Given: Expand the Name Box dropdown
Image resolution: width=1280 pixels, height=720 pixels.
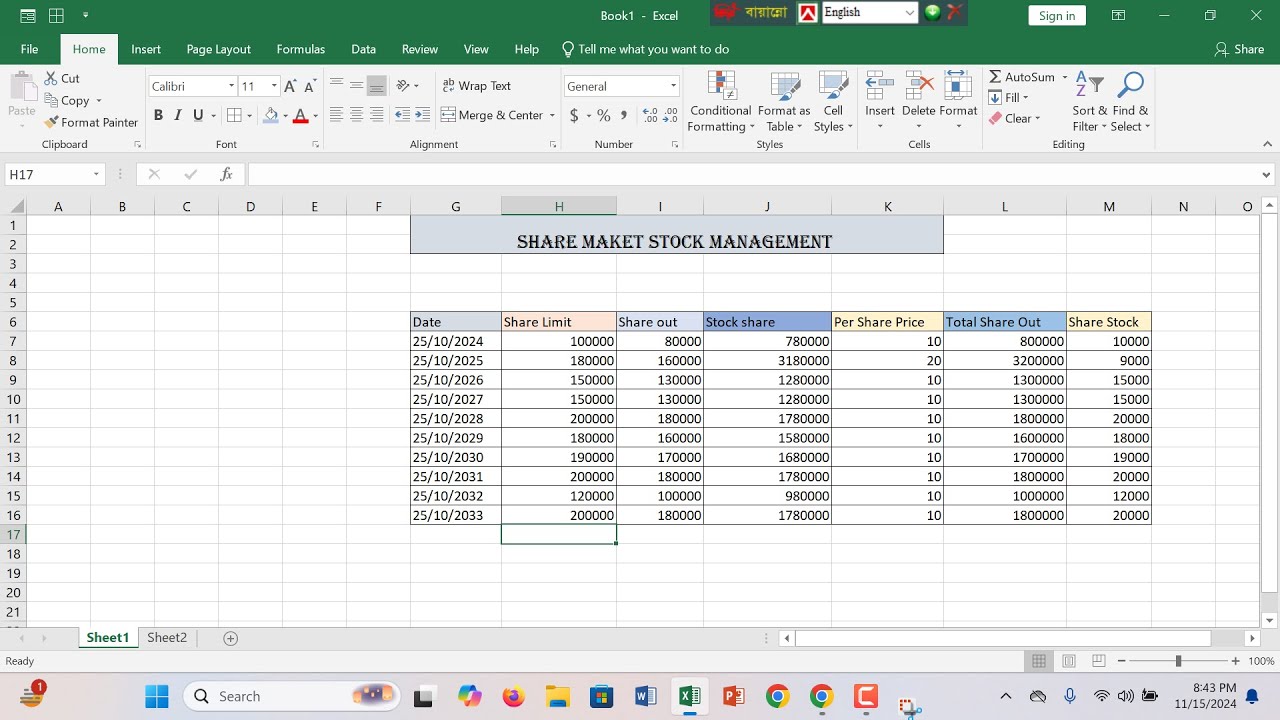Looking at the screenshot, I should (x=96, y=174).
